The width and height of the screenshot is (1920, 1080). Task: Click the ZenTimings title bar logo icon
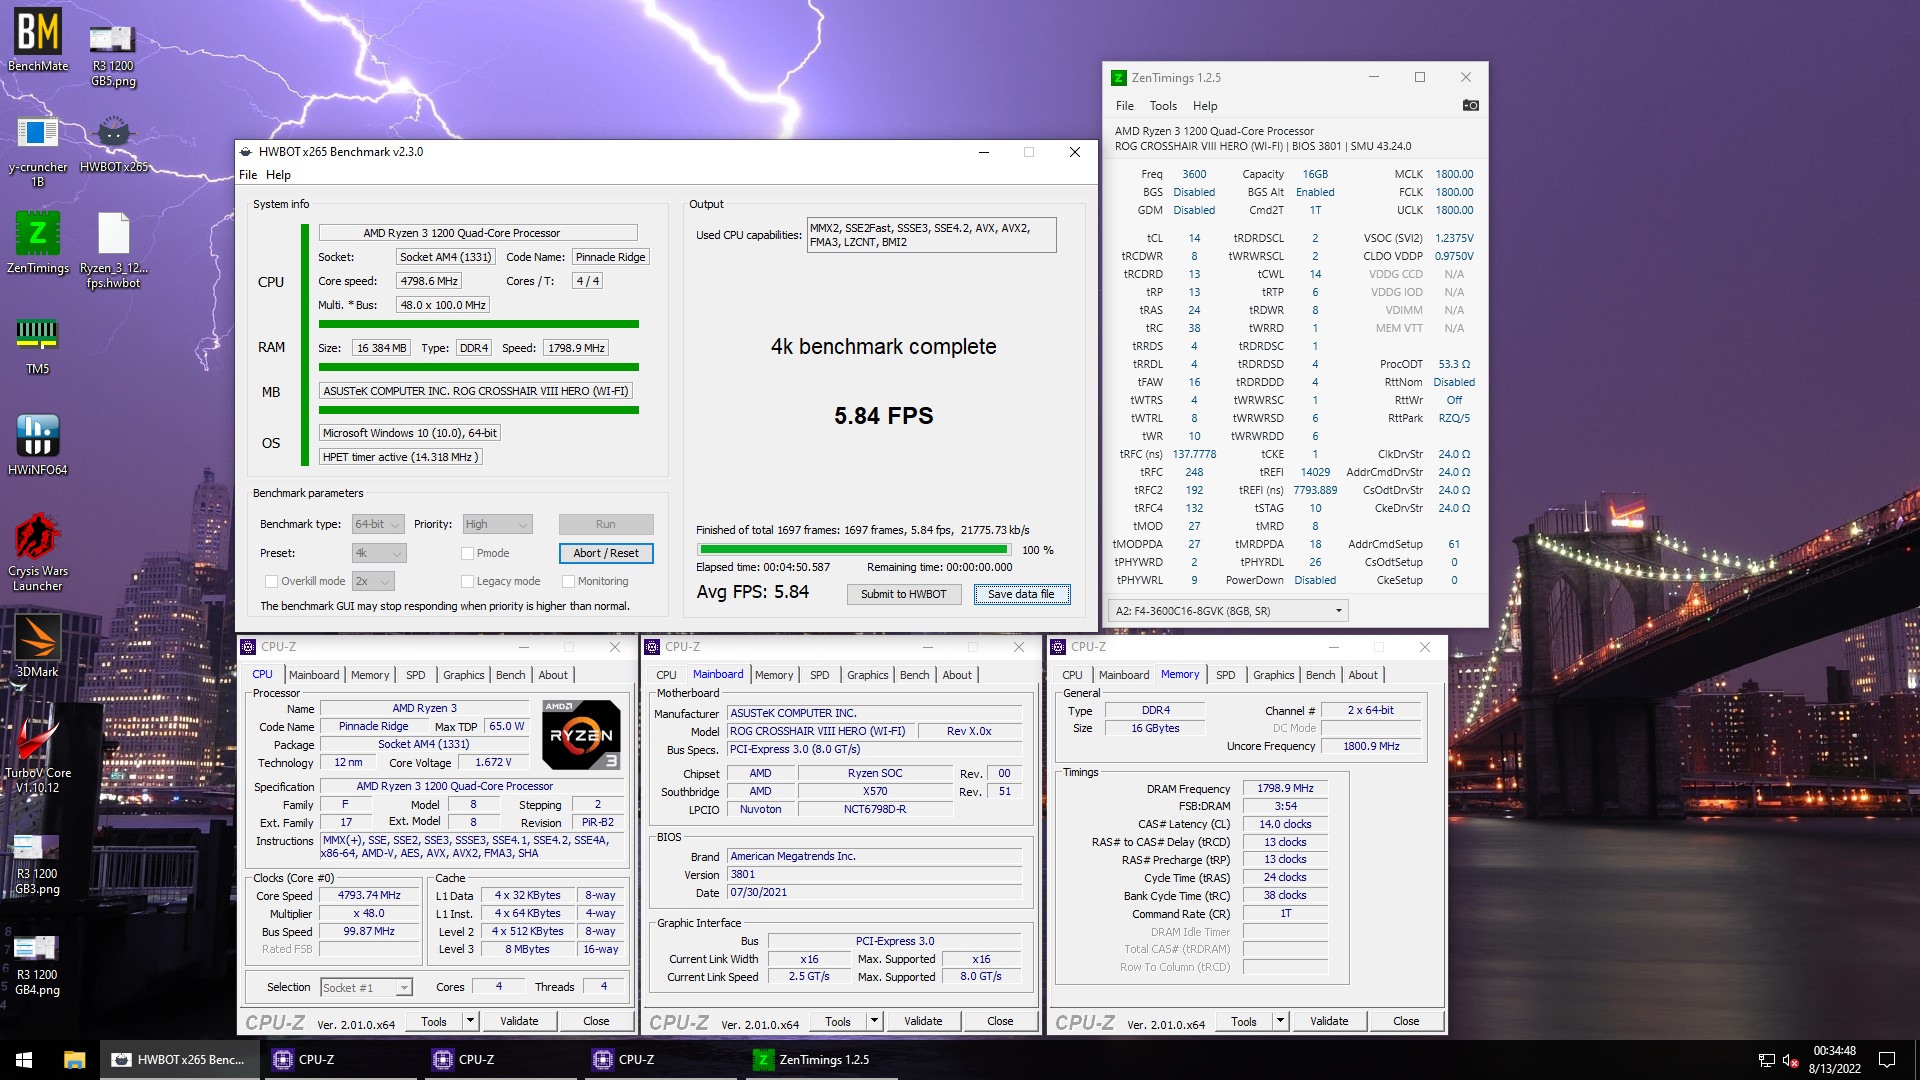point(1119,78)
